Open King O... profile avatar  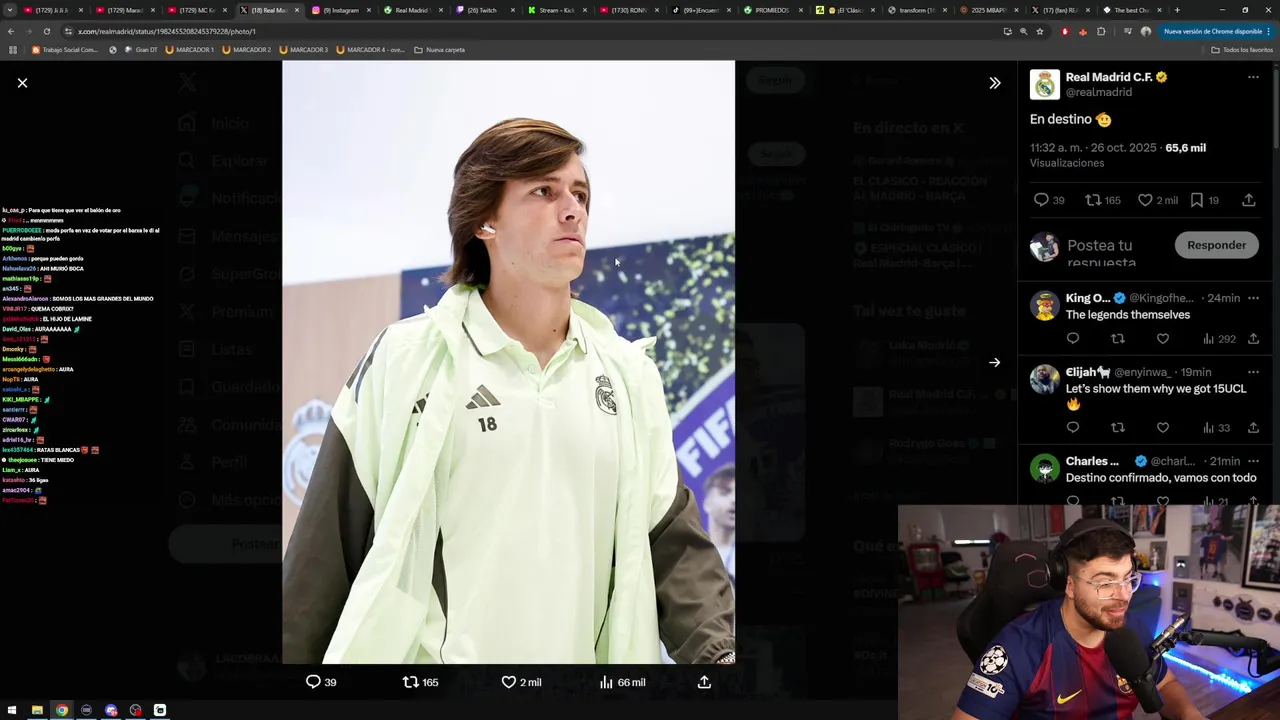(x=1045, y=306)
